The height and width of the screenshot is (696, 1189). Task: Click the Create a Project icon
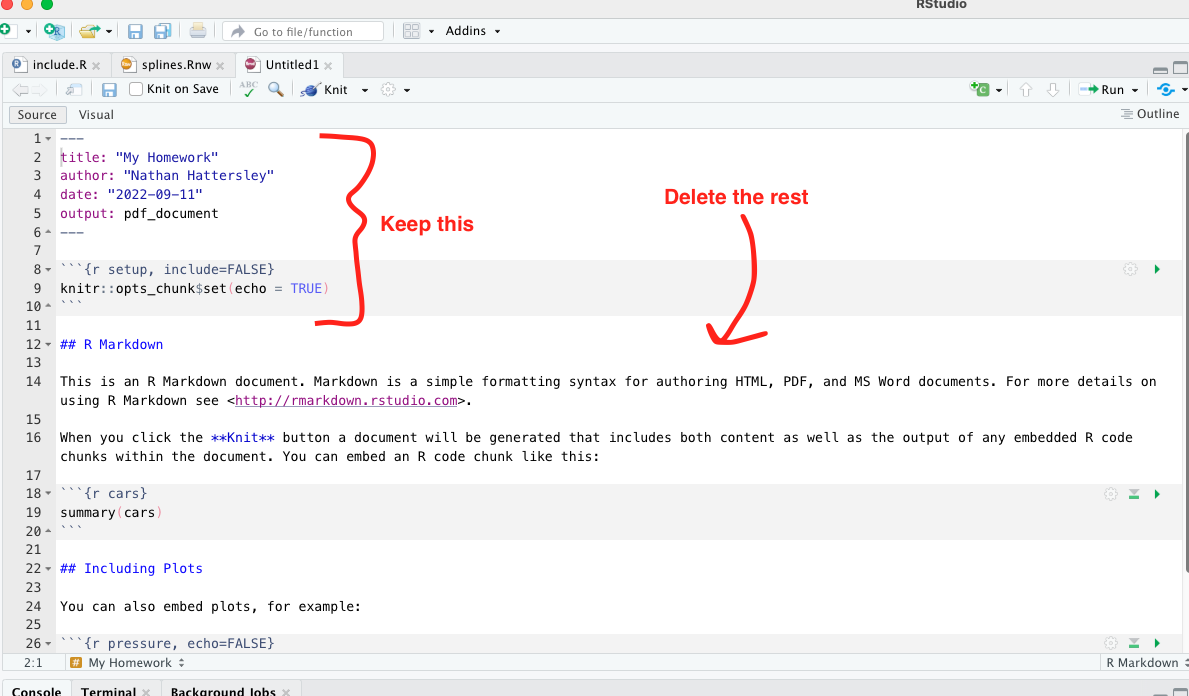click(x=55, y=31)
